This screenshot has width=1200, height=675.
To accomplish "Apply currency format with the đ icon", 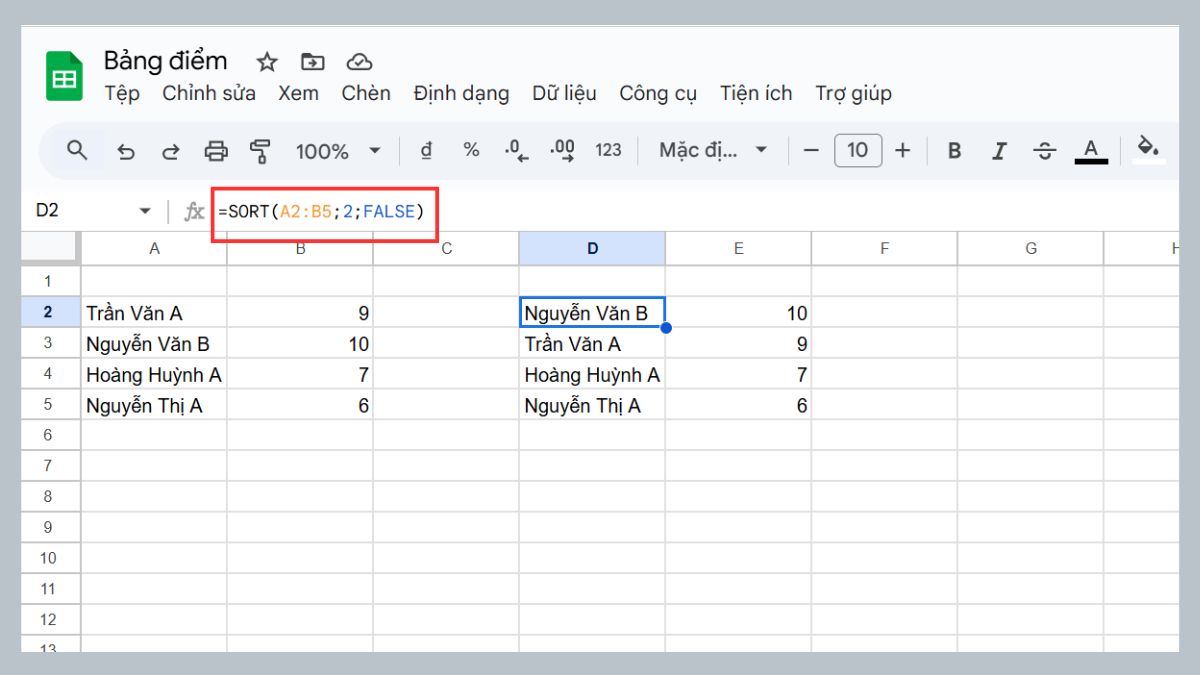I will point(426,150).
